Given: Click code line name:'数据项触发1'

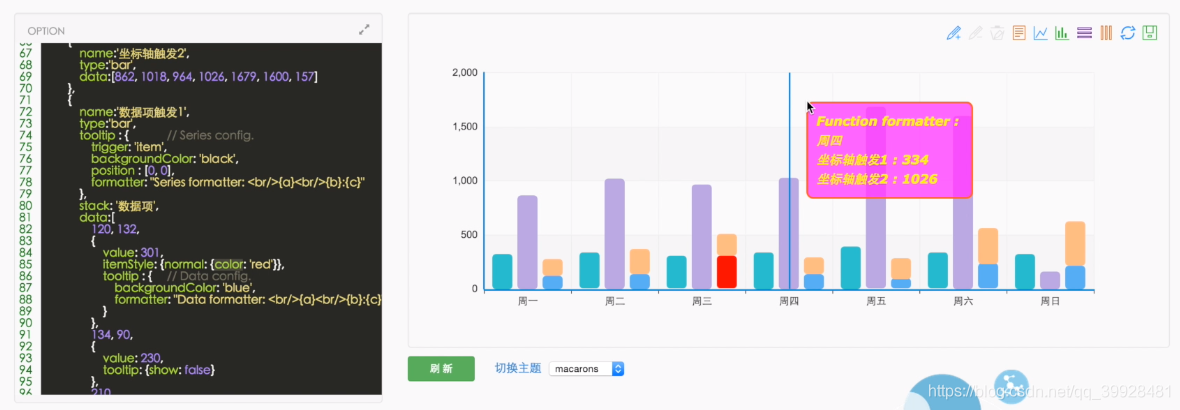Looking at the screenshot, I should 135,111.
